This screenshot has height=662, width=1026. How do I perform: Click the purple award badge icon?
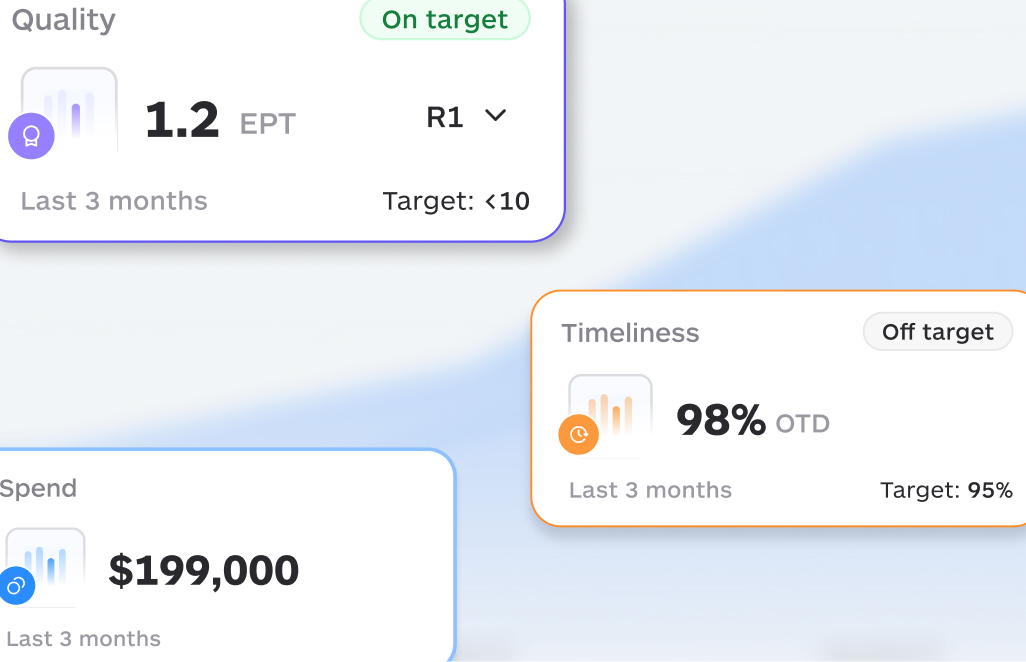pyautogui.click(x=31, y=136)
